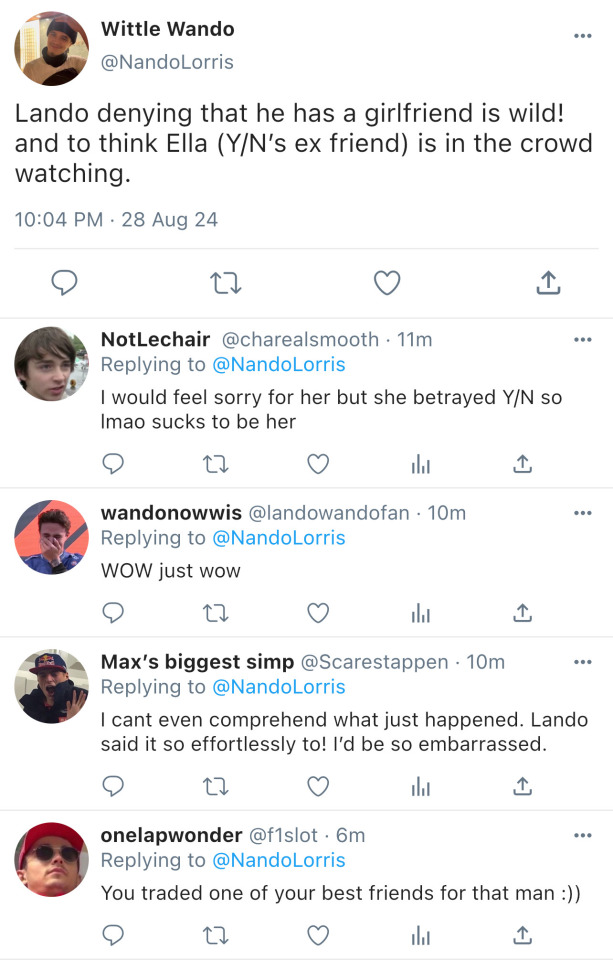Like NotLechair's reply
The height and width of the screenshot is (960, 613).
(318, 463)
